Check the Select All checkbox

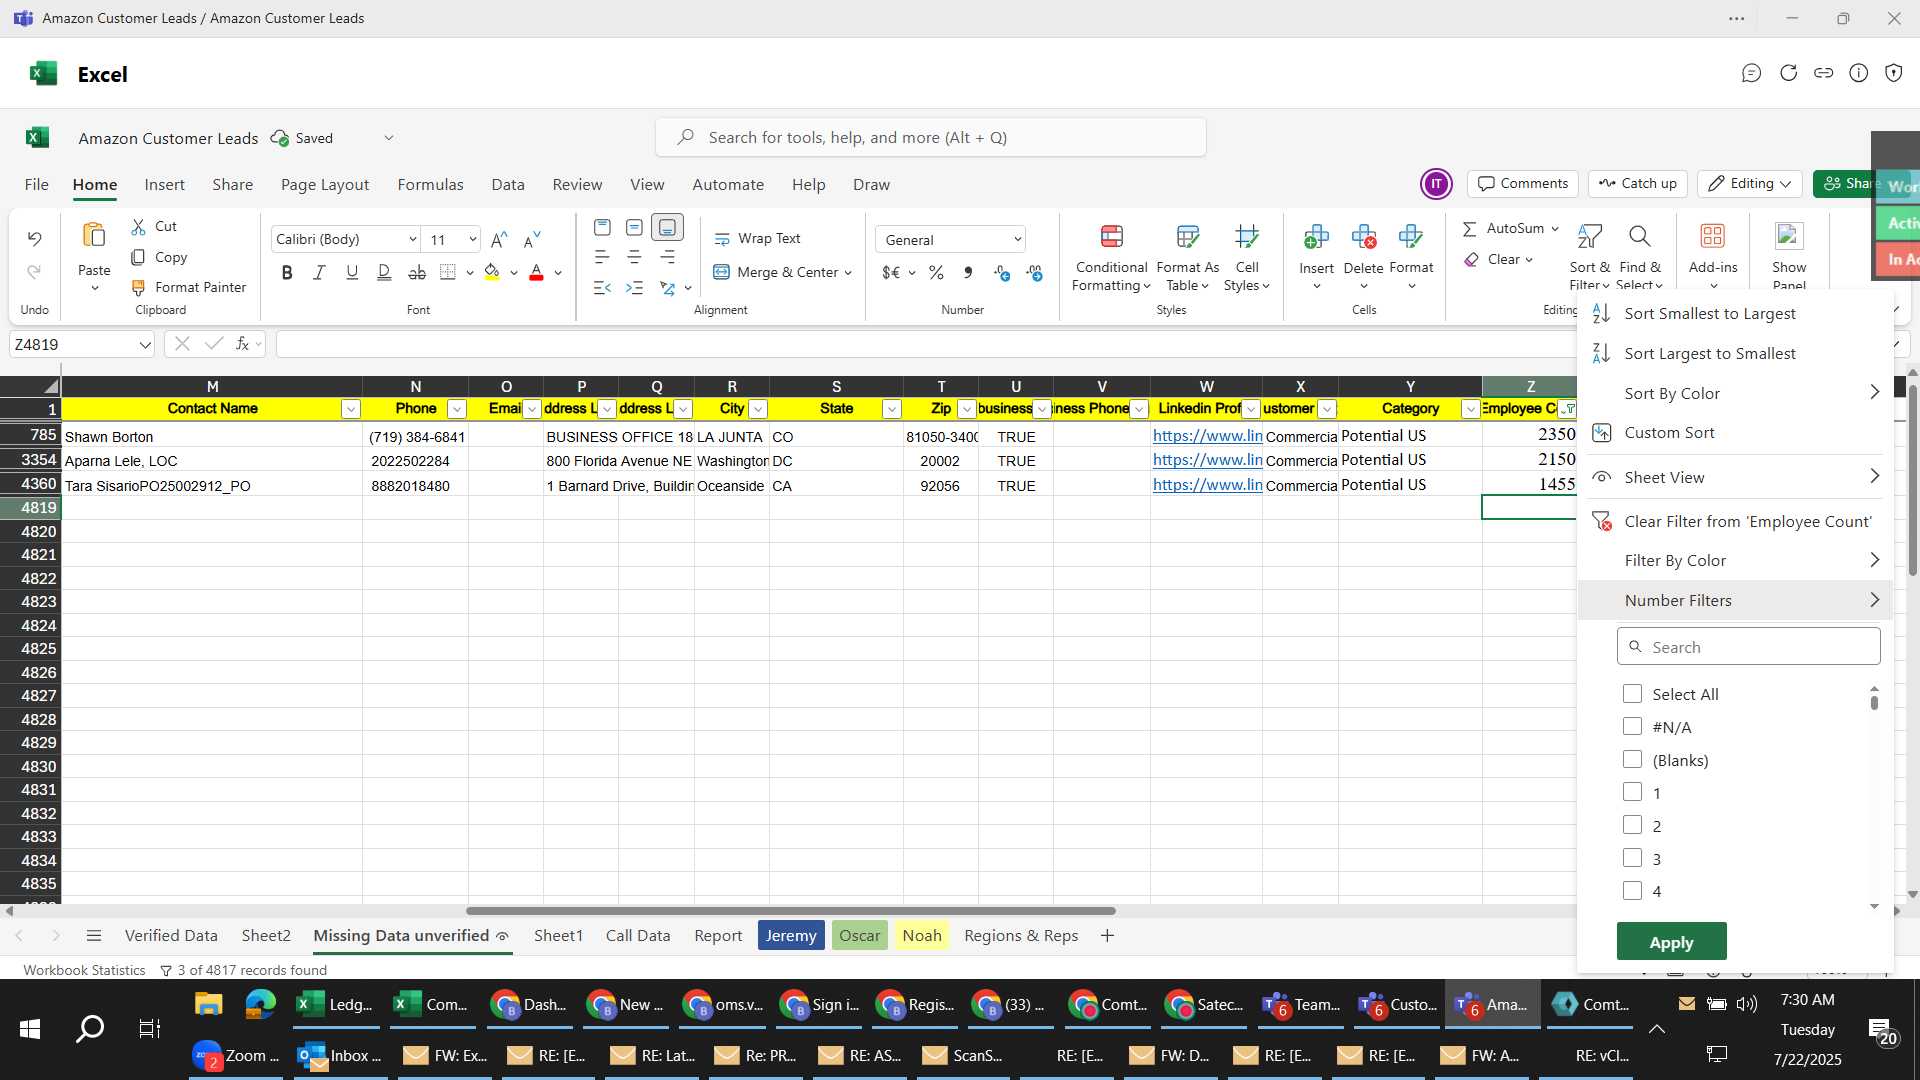(x=1632, y=694)
